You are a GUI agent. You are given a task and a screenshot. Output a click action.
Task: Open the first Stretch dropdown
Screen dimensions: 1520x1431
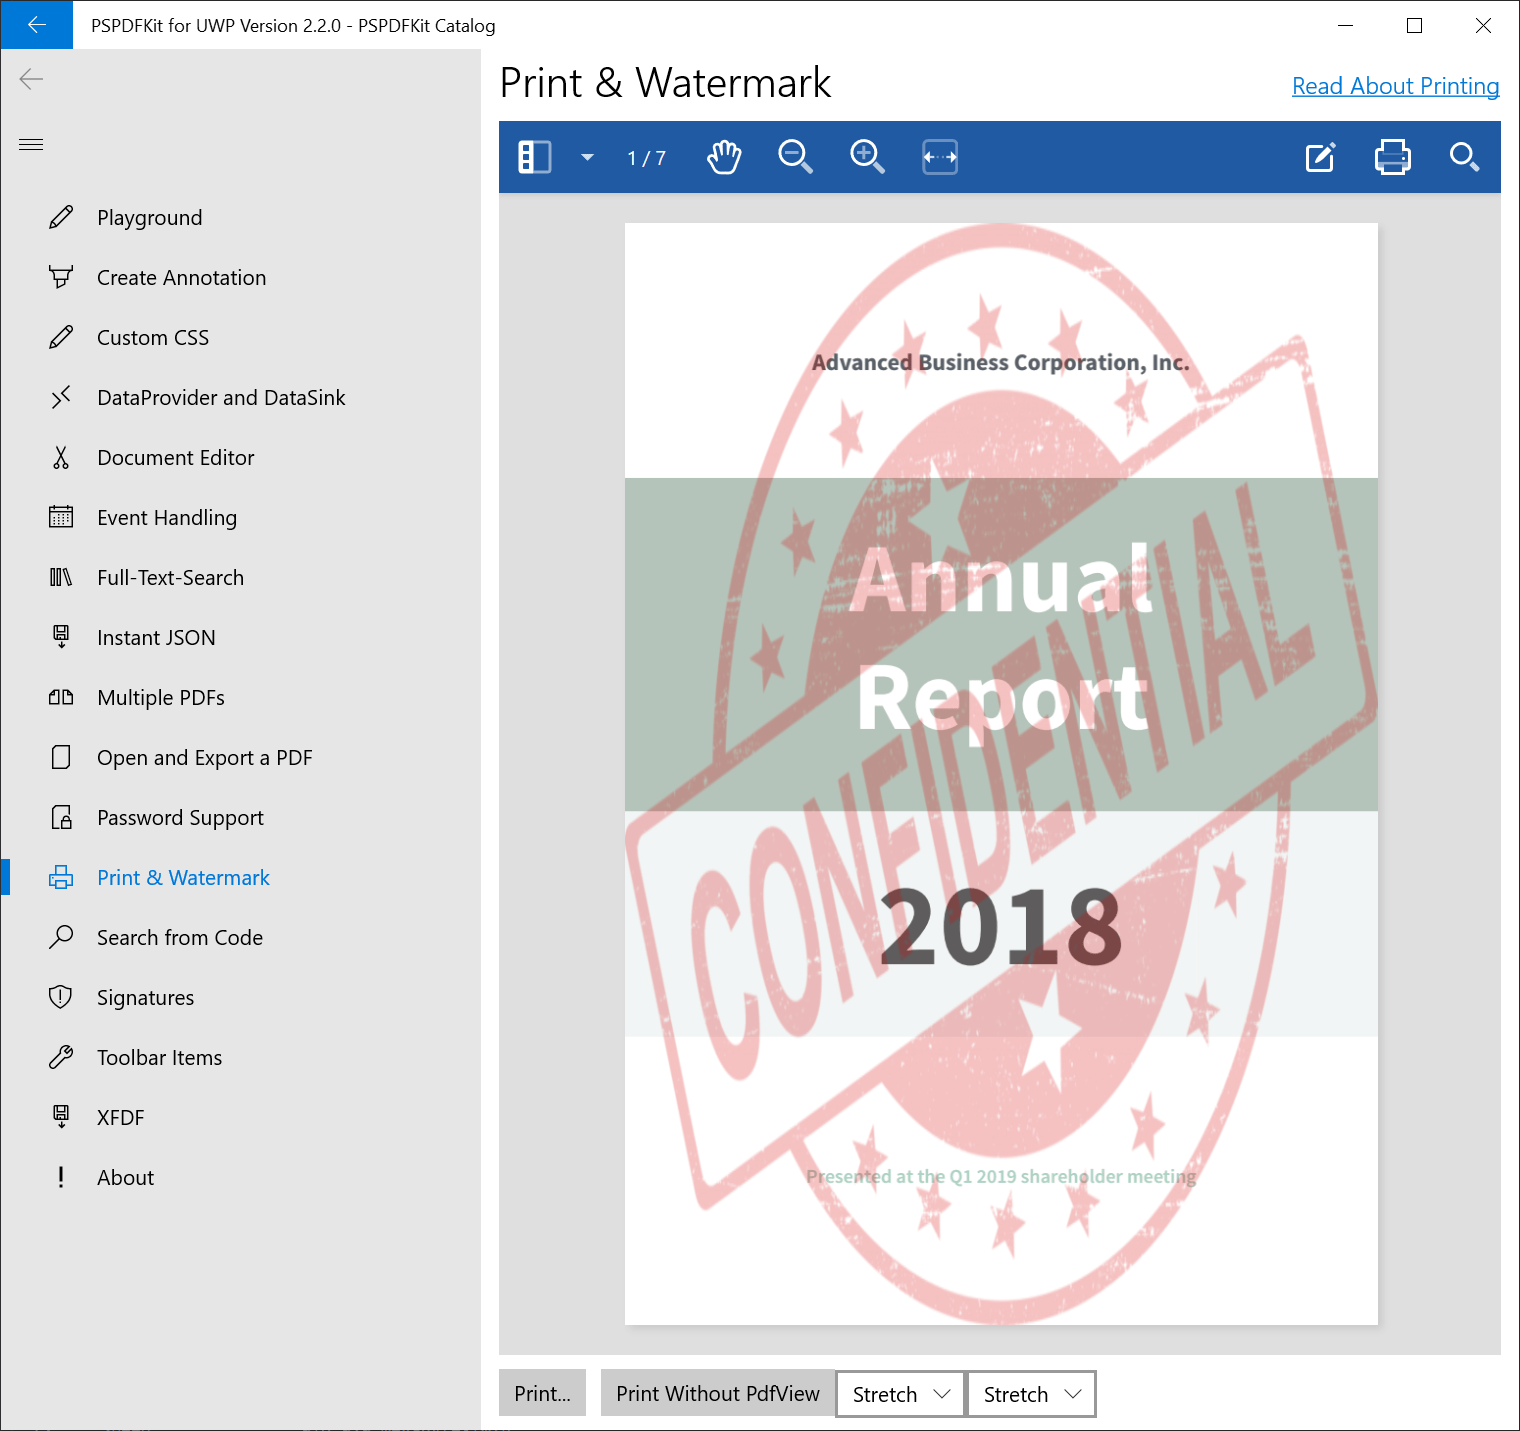click(898, 1393)
